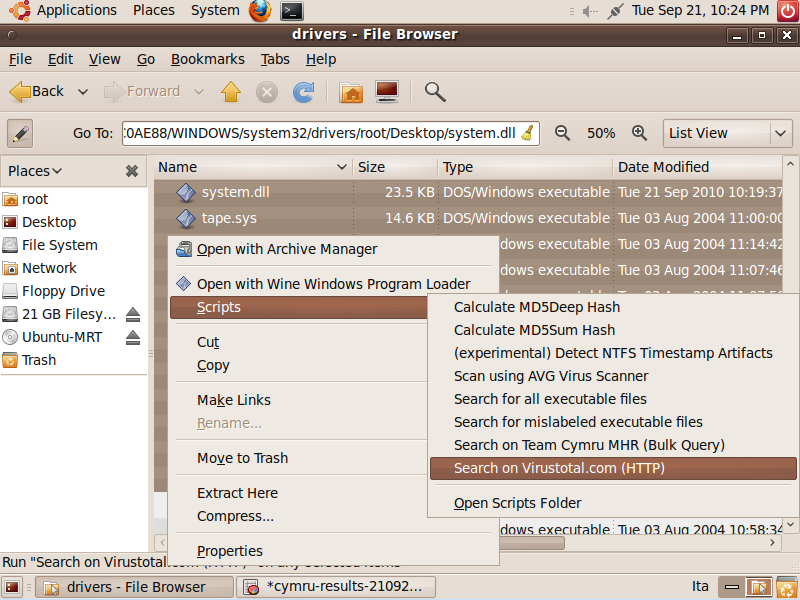Click the Back arrow icon
Image resolution: width=800 pixels, height=600 pixels.
pos(20,92)
